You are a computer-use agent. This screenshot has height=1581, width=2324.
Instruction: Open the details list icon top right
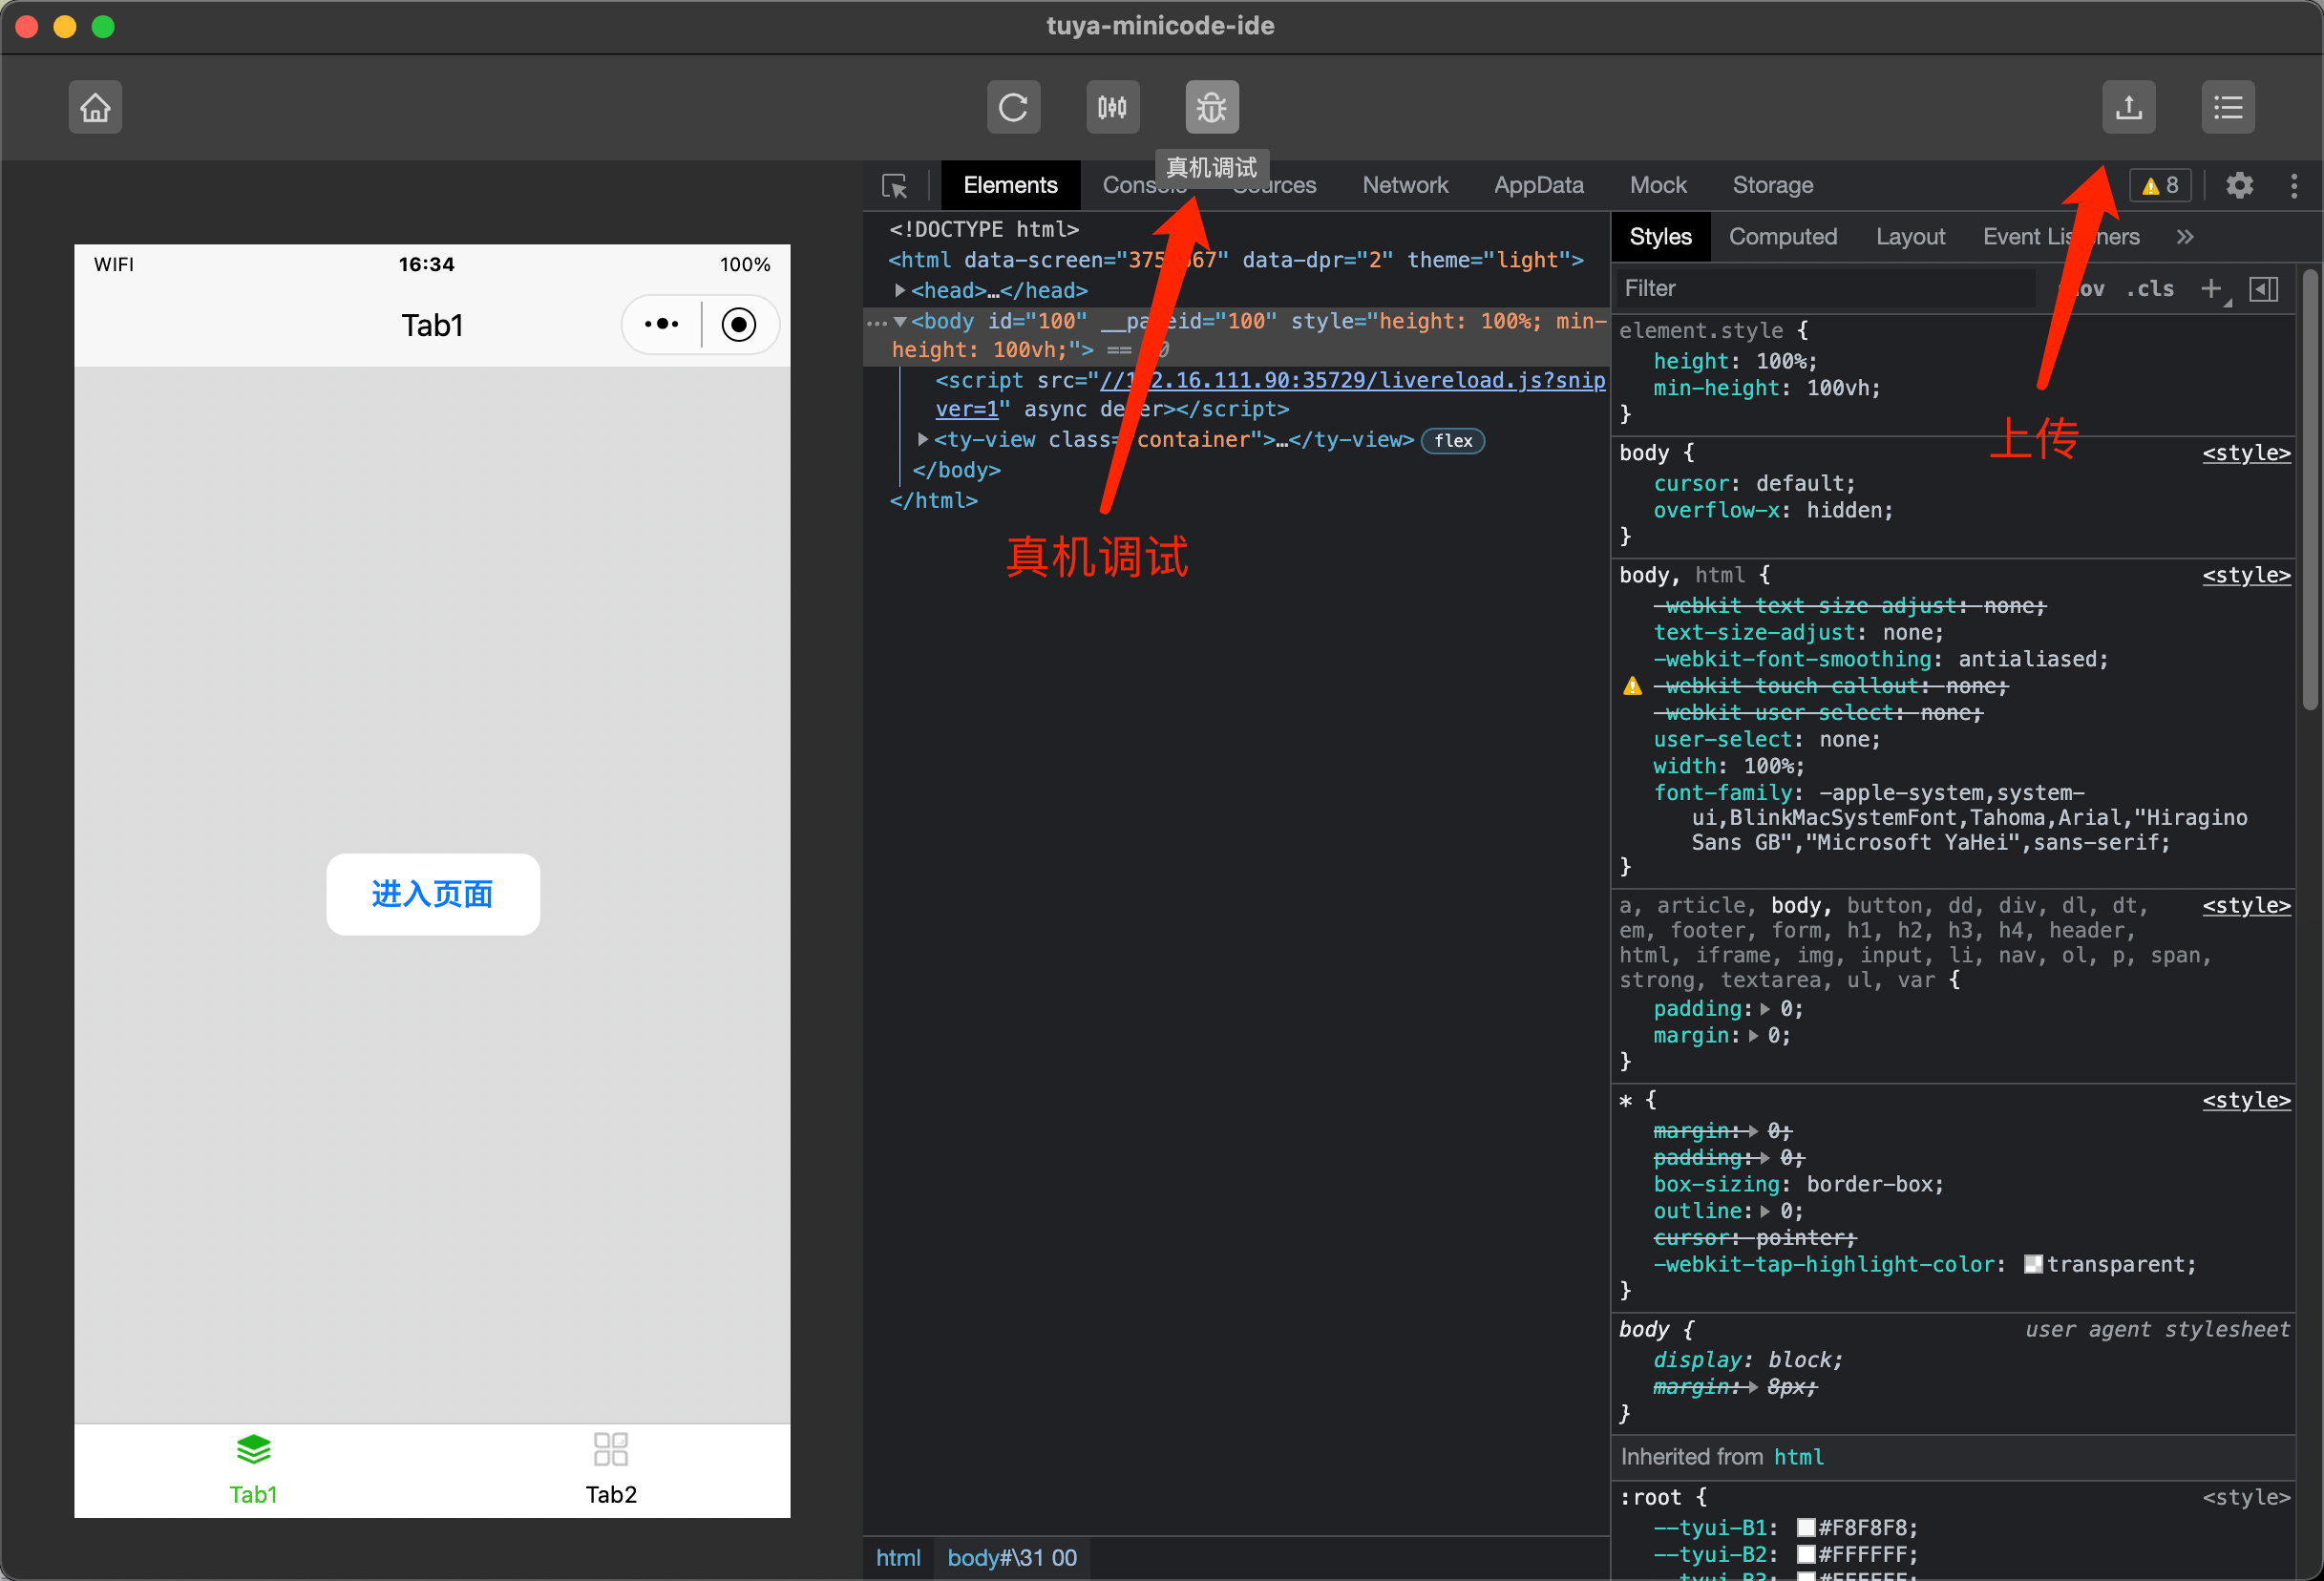click(x=2228, y=107)
